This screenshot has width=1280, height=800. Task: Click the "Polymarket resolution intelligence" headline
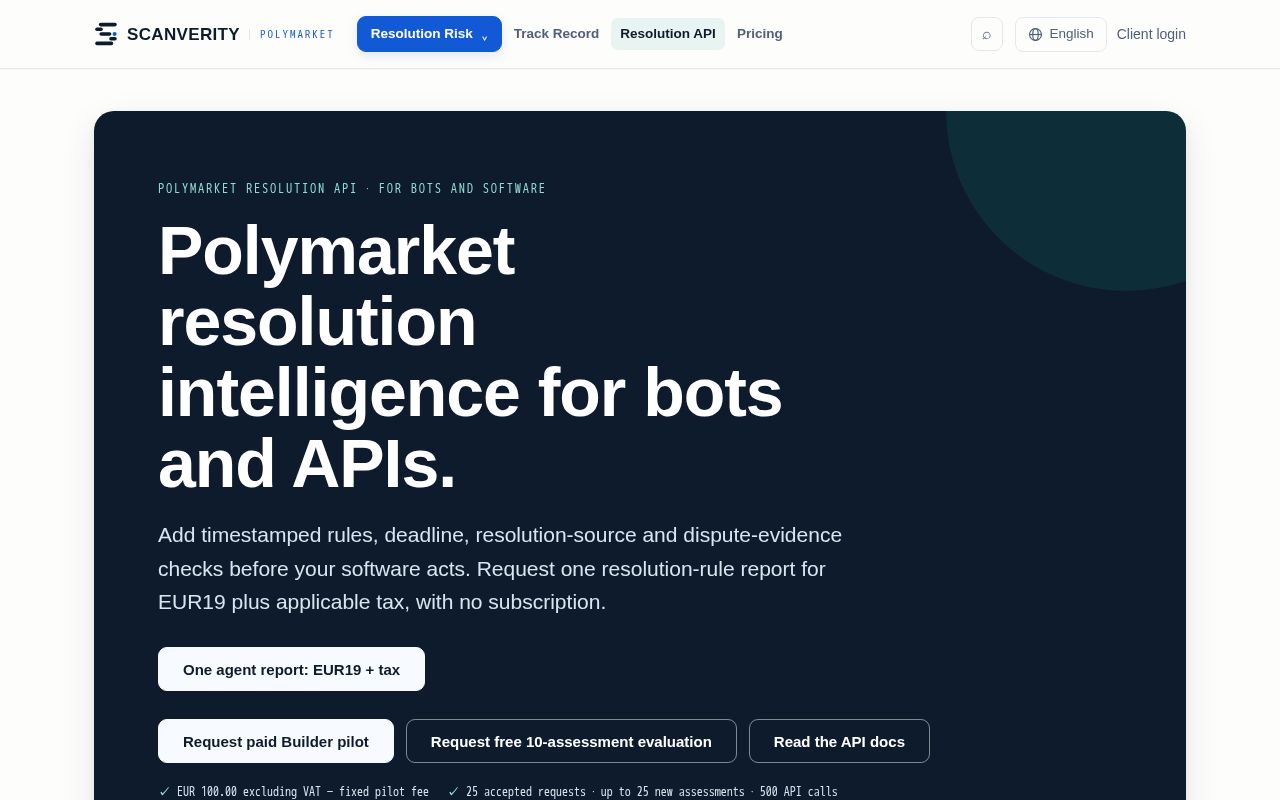[x=470, y=357]
